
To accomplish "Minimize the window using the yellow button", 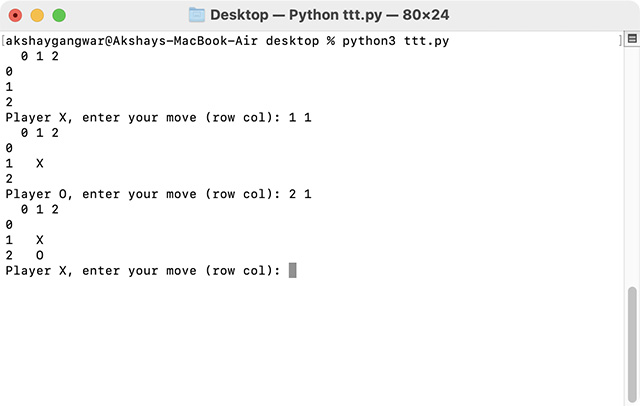I will (x=37, y=16).
